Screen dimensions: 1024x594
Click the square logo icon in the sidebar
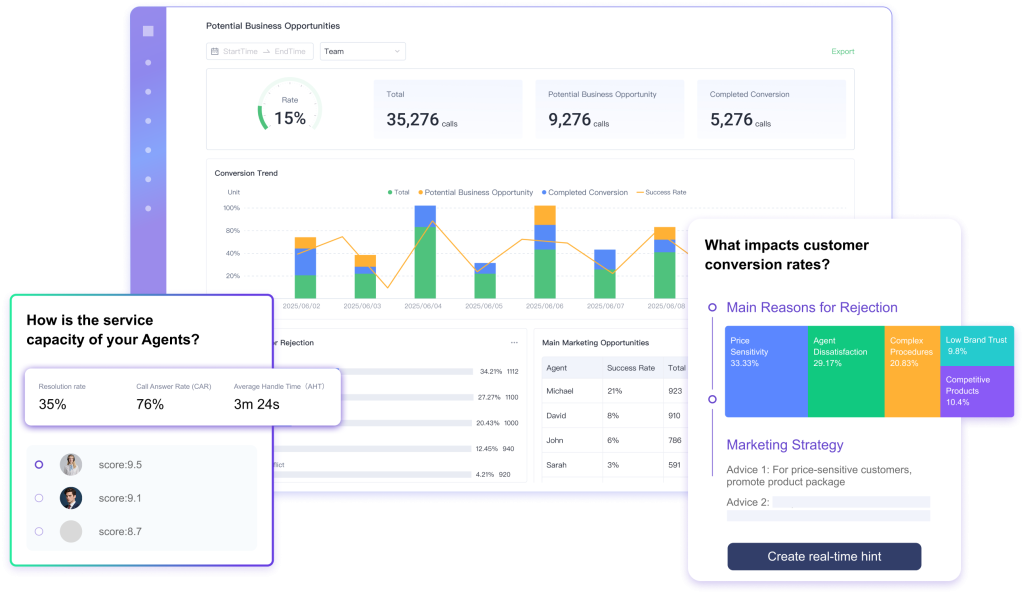click(148, 31)
